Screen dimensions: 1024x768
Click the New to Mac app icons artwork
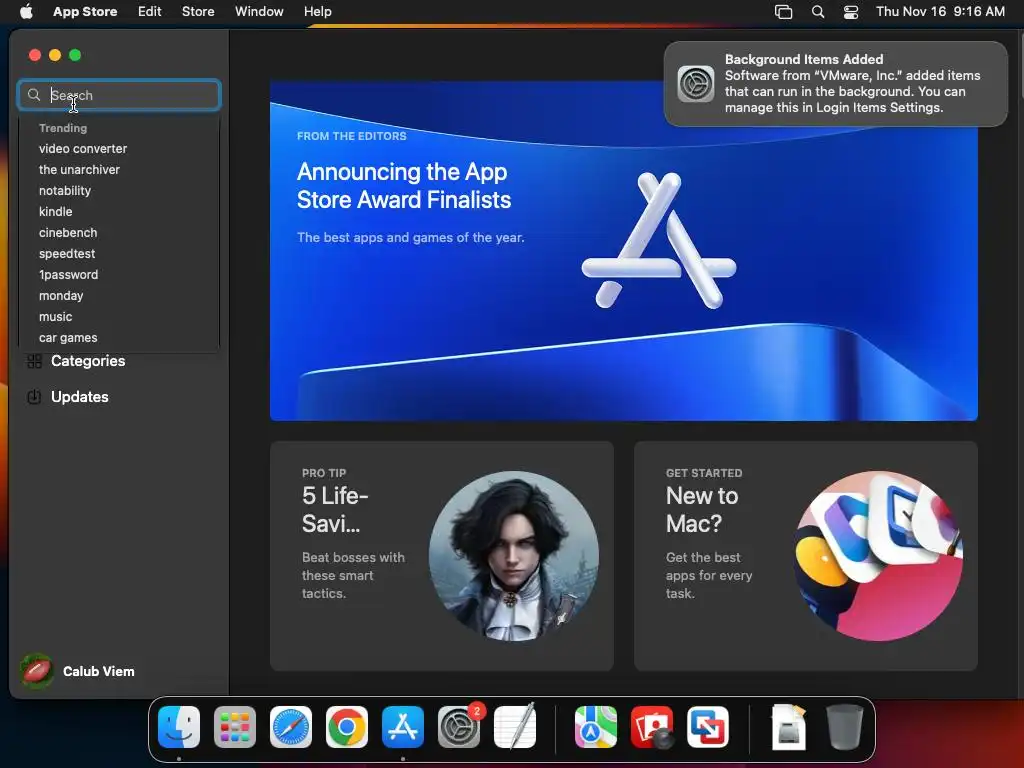point(878,556)
